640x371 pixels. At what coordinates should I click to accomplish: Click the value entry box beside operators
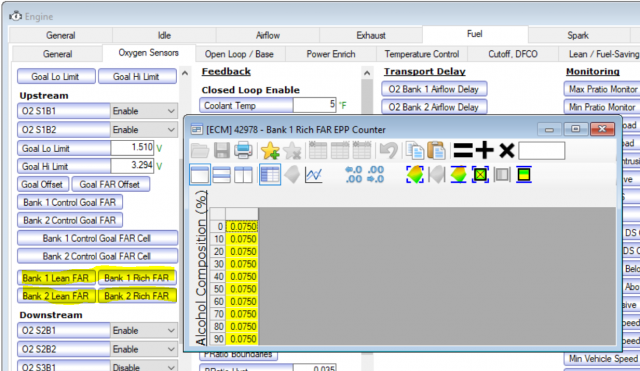(541, 151)
